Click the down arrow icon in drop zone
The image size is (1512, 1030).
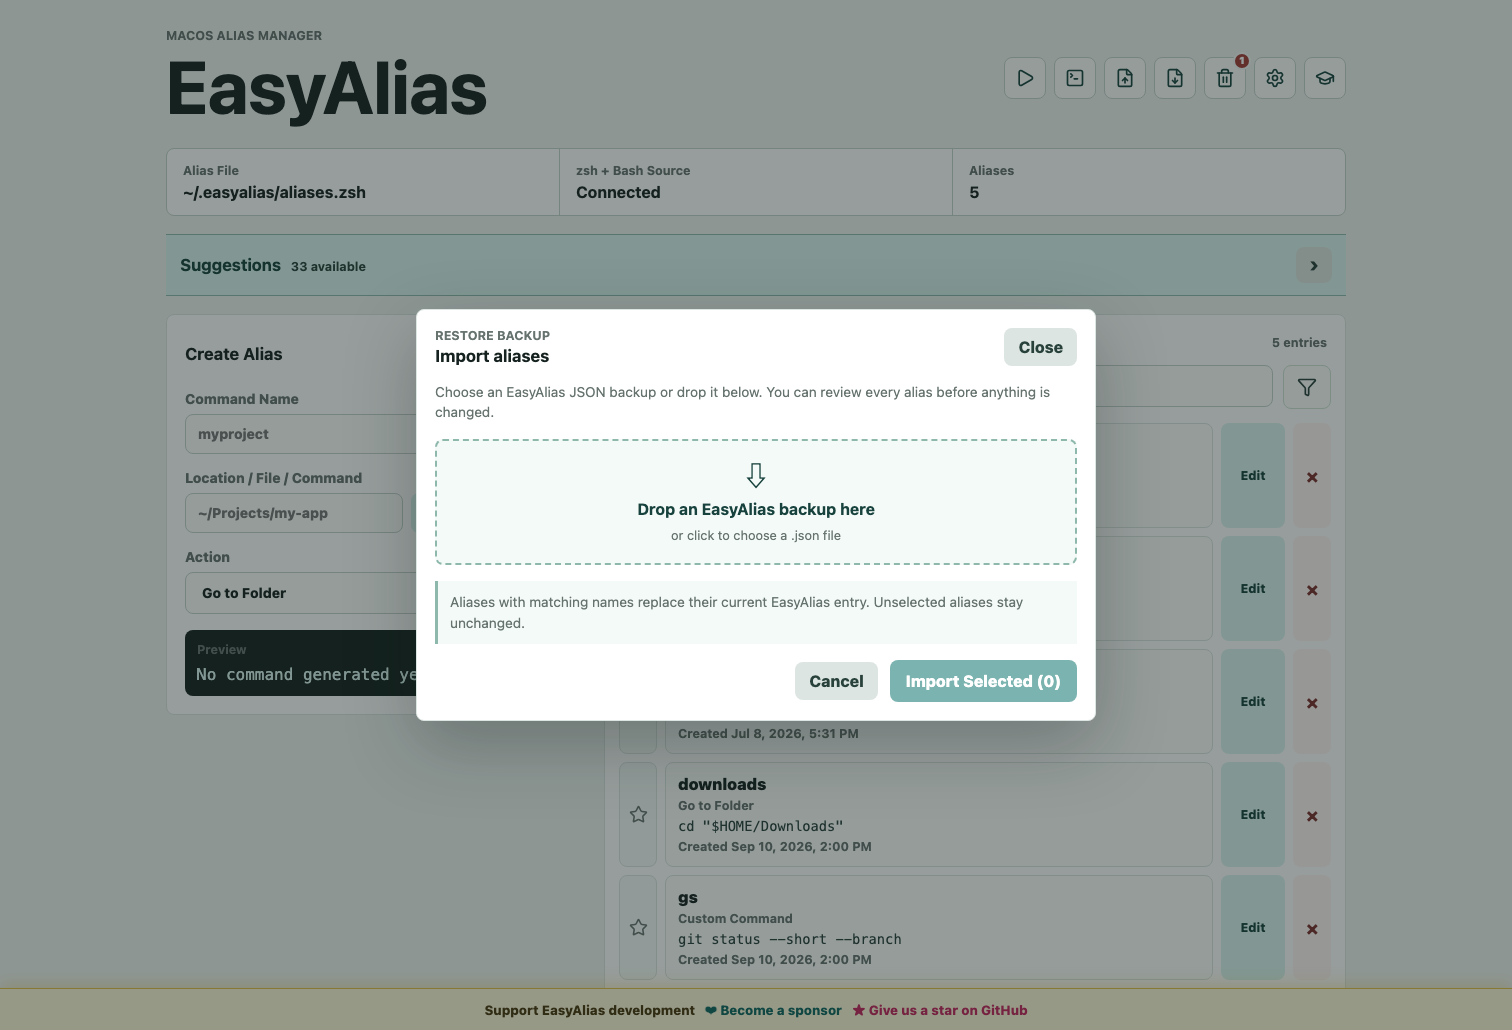point(756,475)
